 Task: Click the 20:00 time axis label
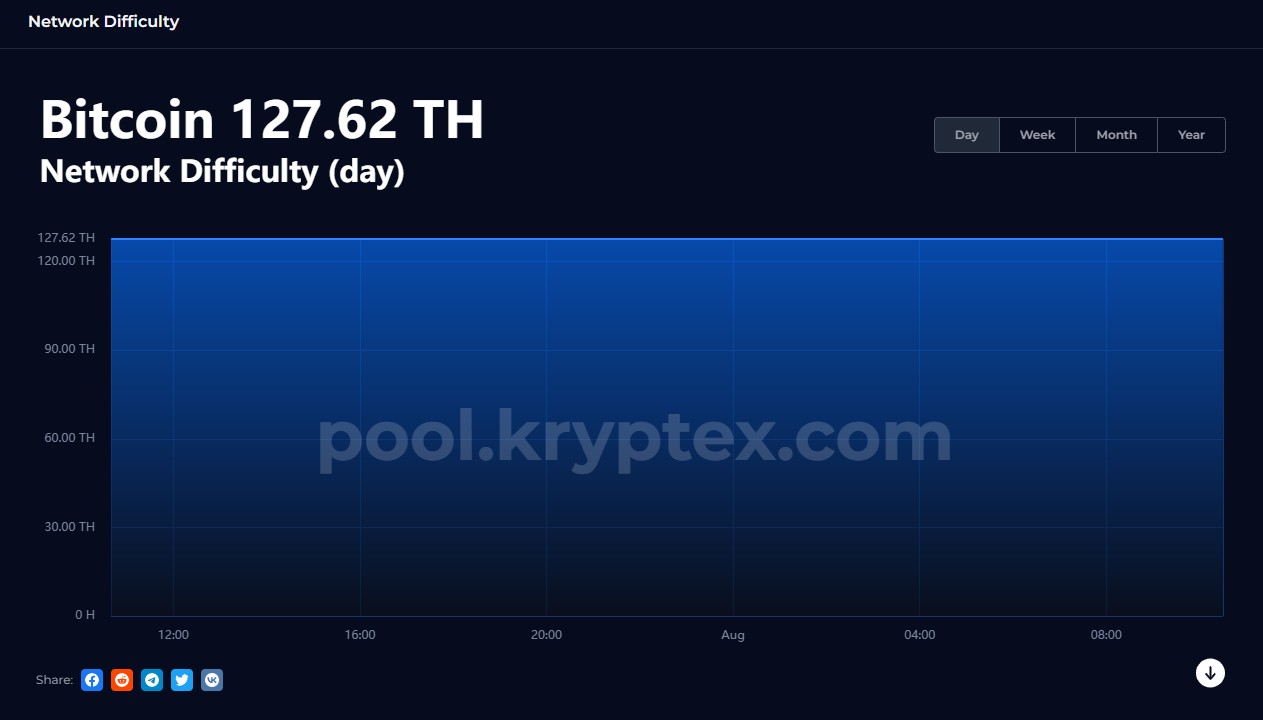click(x=546, y=635)
